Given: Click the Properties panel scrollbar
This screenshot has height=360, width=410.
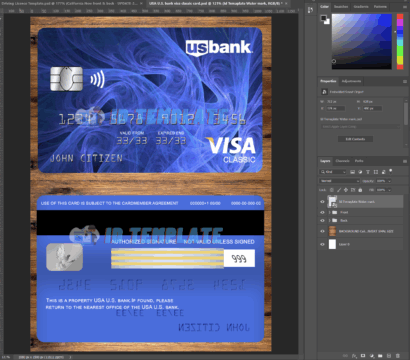Looking at the screenshot, I should [x=406, y=113].
